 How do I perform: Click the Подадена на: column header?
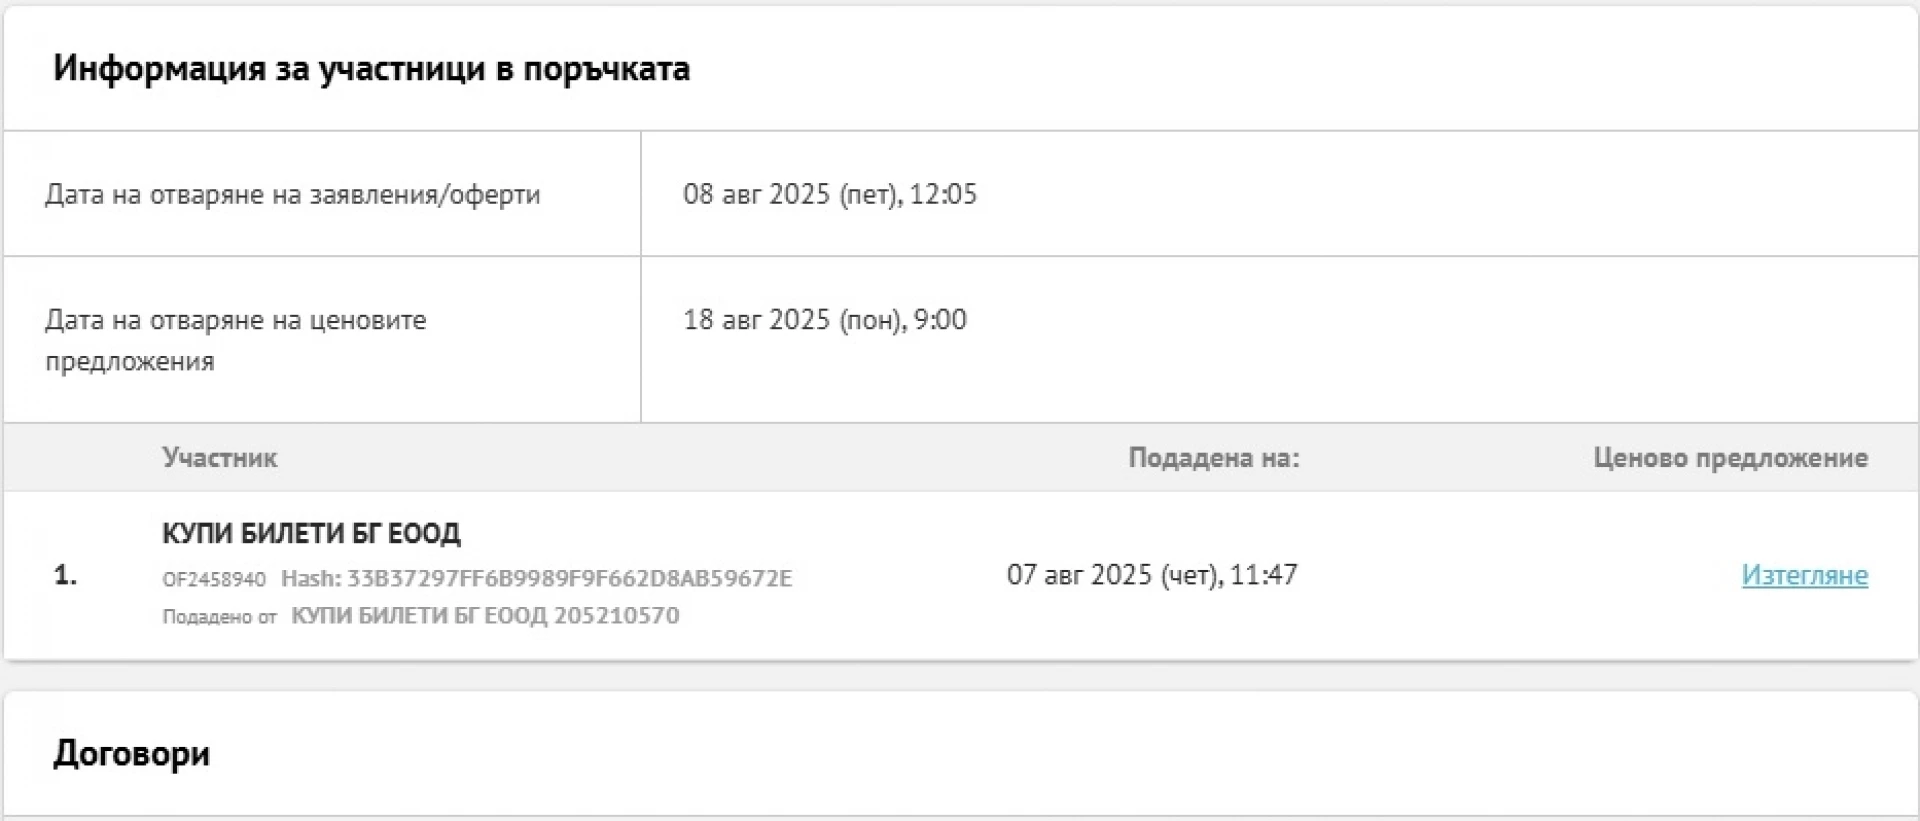[1213, 458]
